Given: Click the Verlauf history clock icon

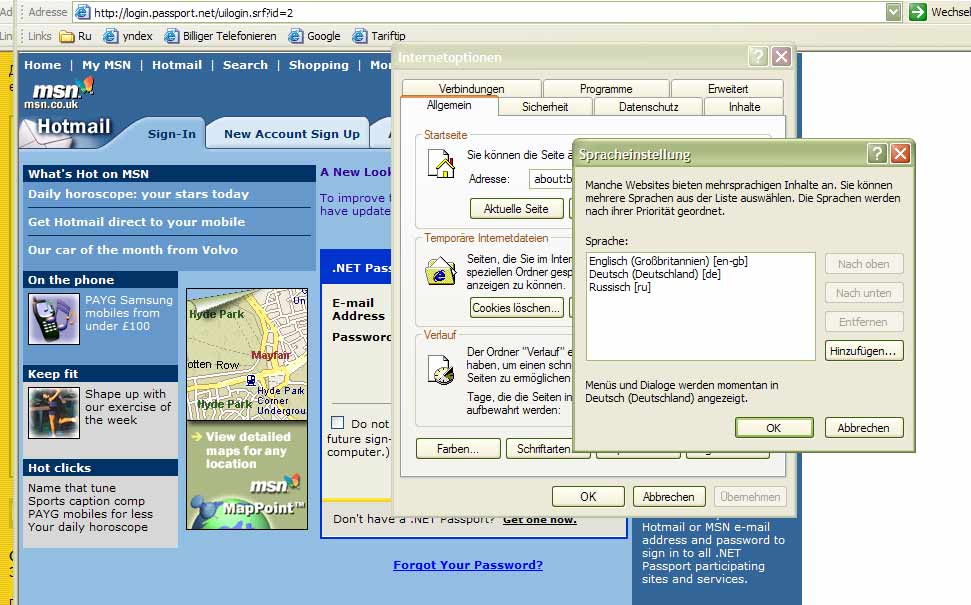Looking at the screenshot, I should point(441,369).
